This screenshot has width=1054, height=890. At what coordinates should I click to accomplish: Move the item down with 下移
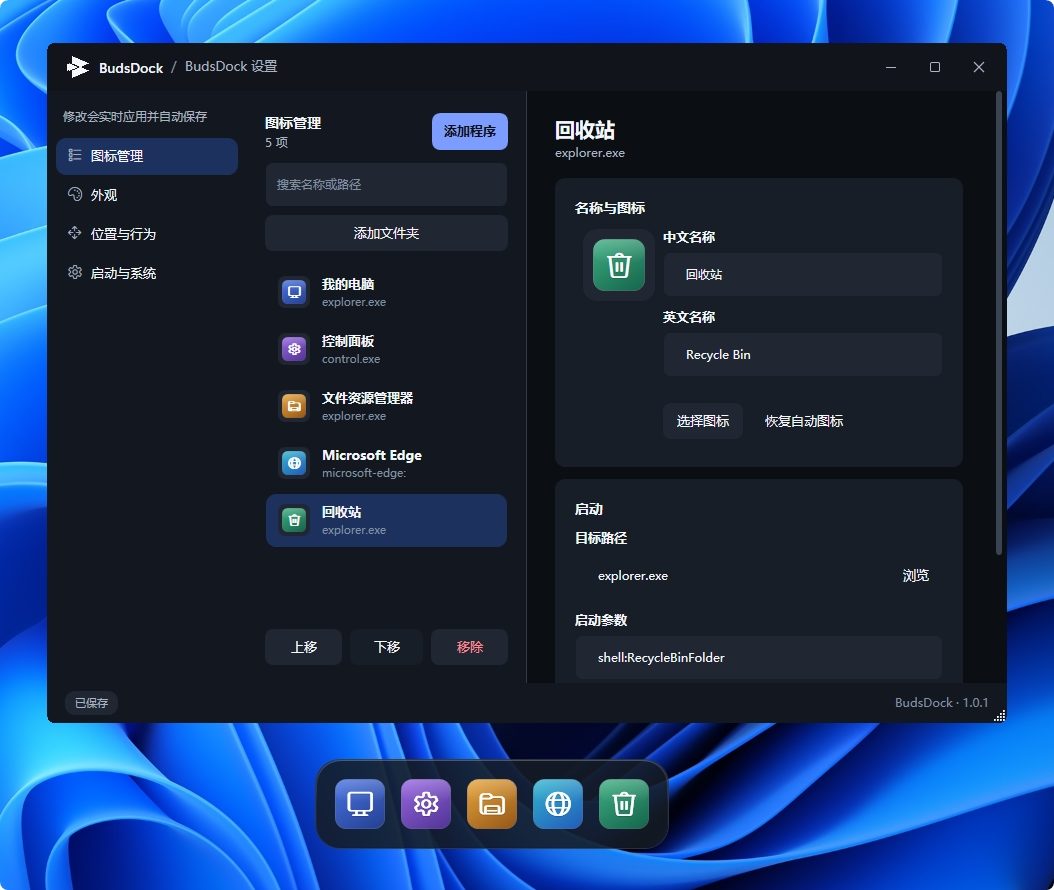tap(387, 647)
